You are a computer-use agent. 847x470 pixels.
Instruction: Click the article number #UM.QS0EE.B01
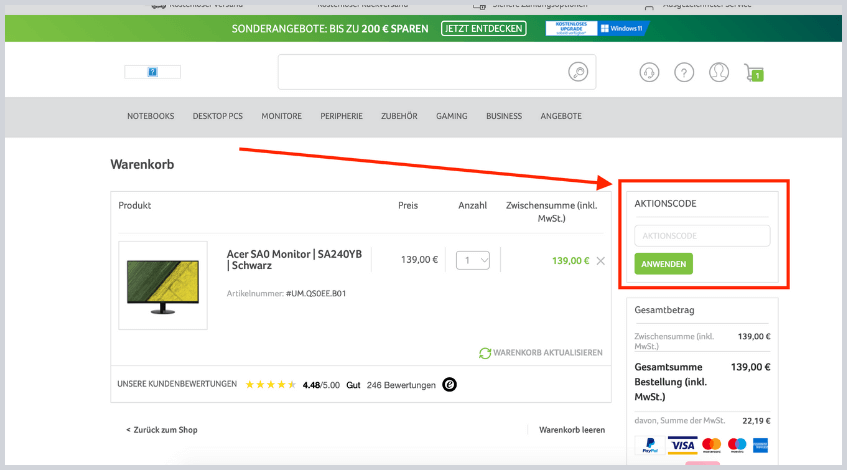pyautogui.click(x=316, y=293)
